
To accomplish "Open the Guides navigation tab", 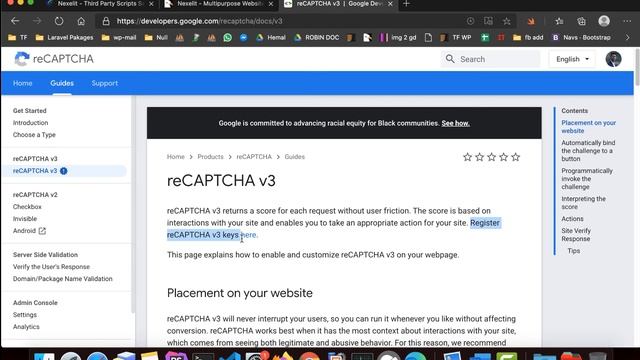I will pos(62,83).
